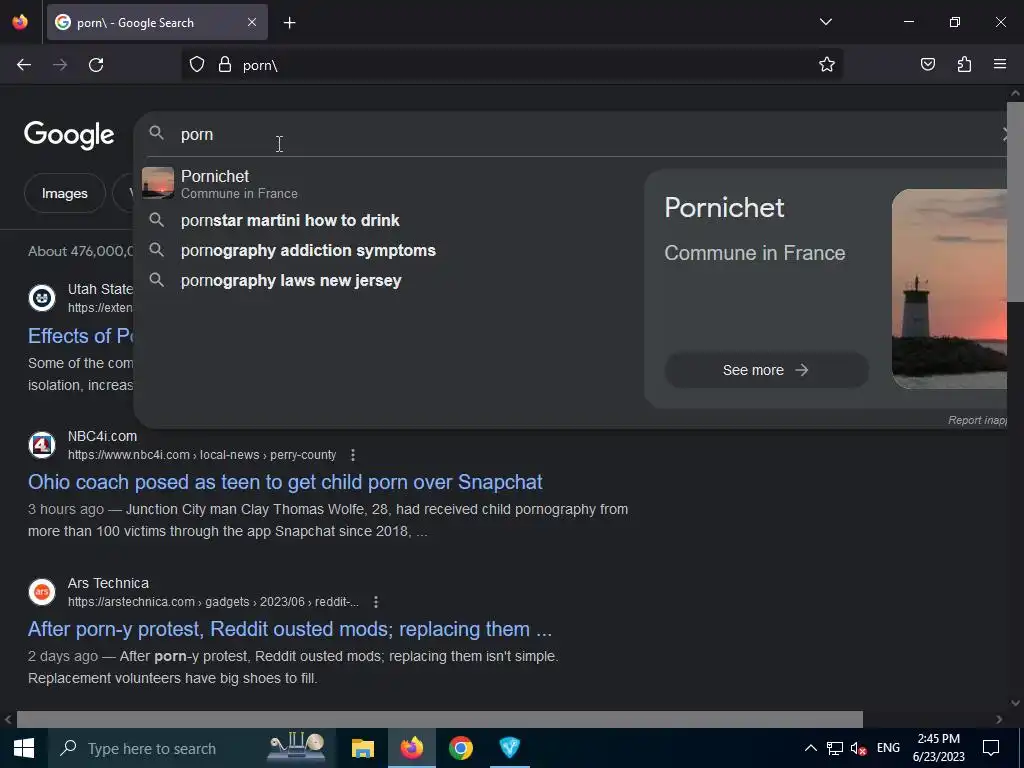Open the Pornichet lighthouse photo
The height and width of the screenshot is (768, 1024).
coord(949,289)
